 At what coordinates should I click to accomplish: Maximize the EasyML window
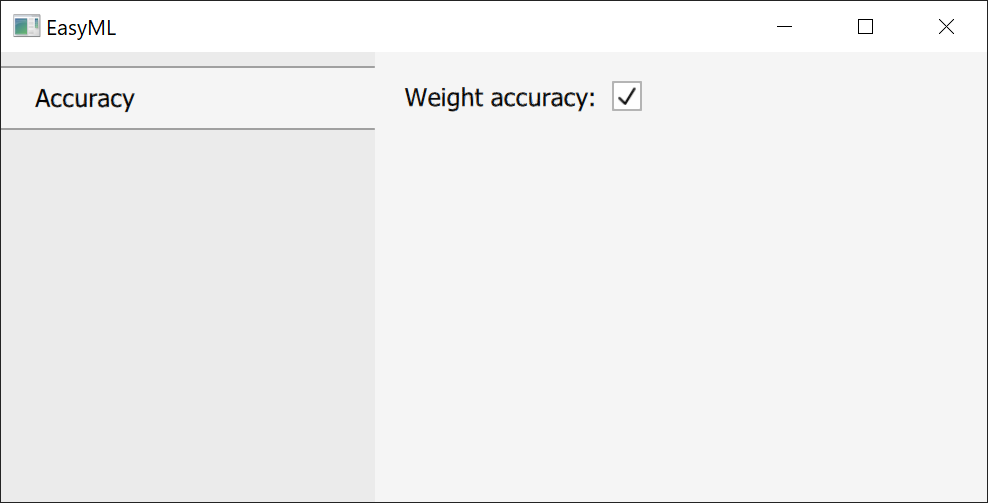(x=866, y=27)
